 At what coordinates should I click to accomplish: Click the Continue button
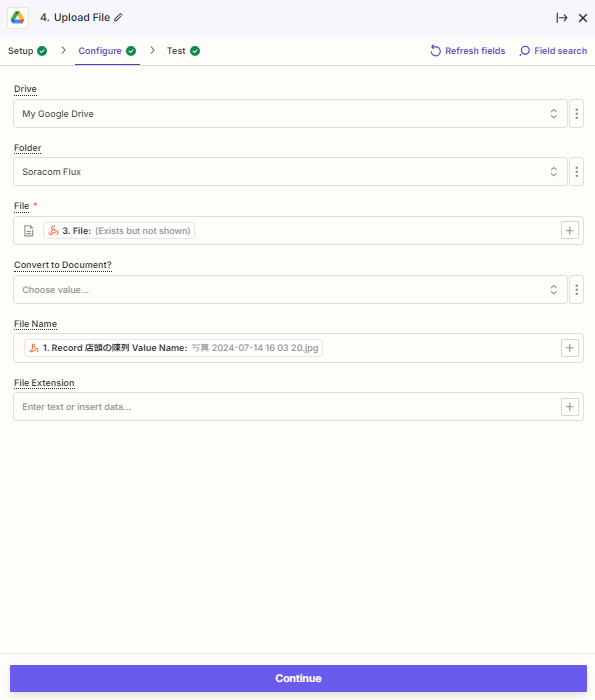pyautogui.click(x=298, y=678)
